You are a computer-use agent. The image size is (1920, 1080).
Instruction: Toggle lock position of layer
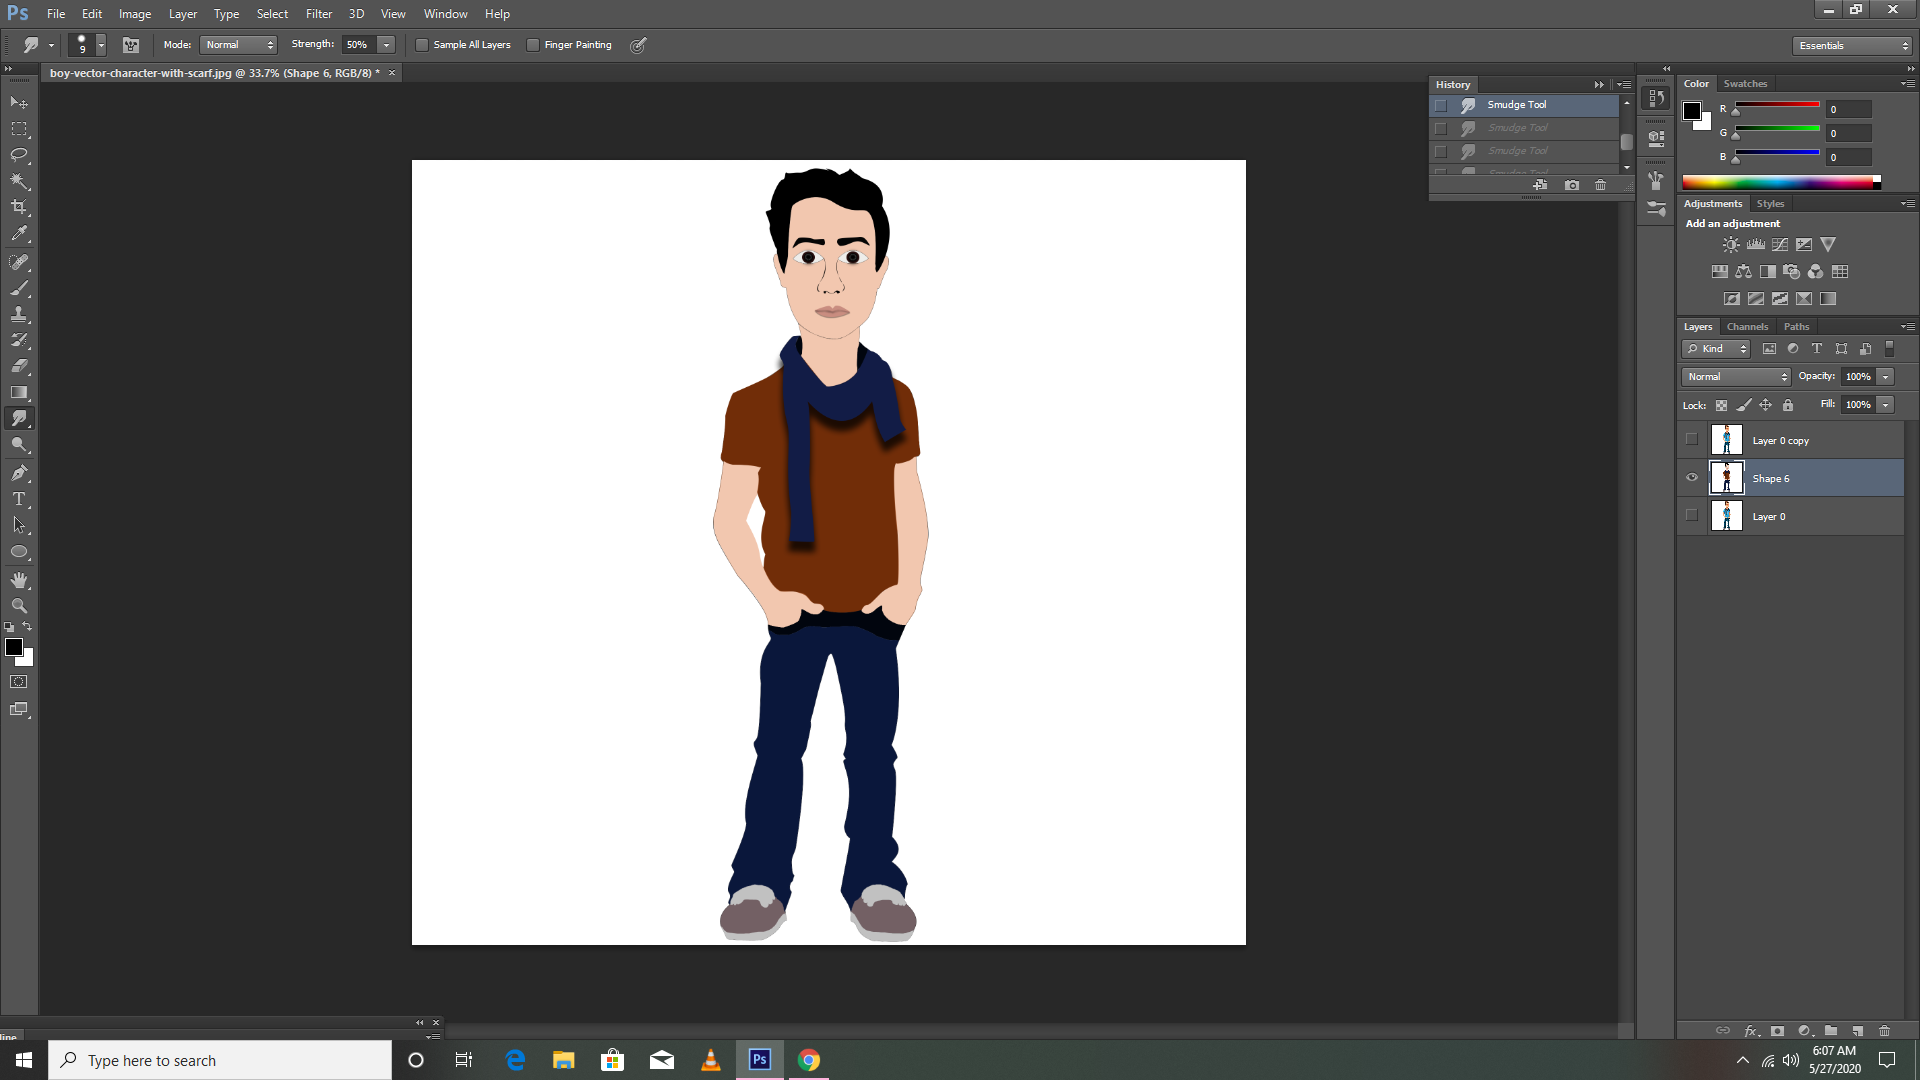tap(1766, 405)
